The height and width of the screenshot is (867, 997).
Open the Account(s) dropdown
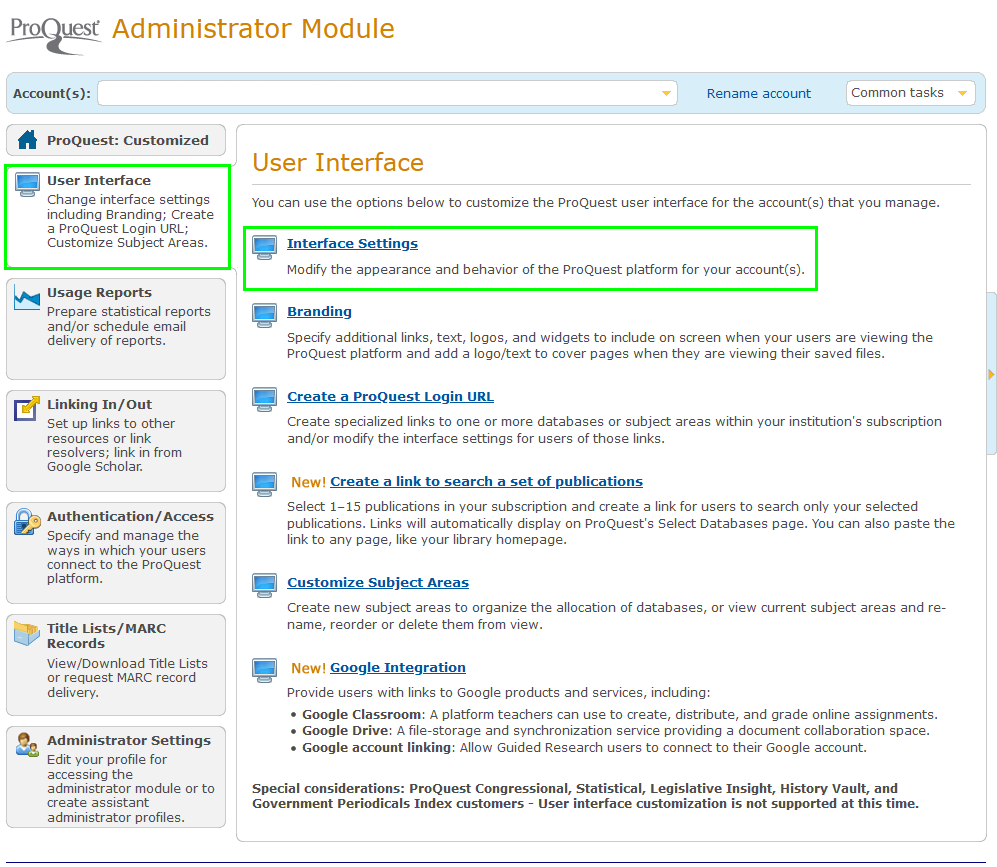[x=387, y=93]
